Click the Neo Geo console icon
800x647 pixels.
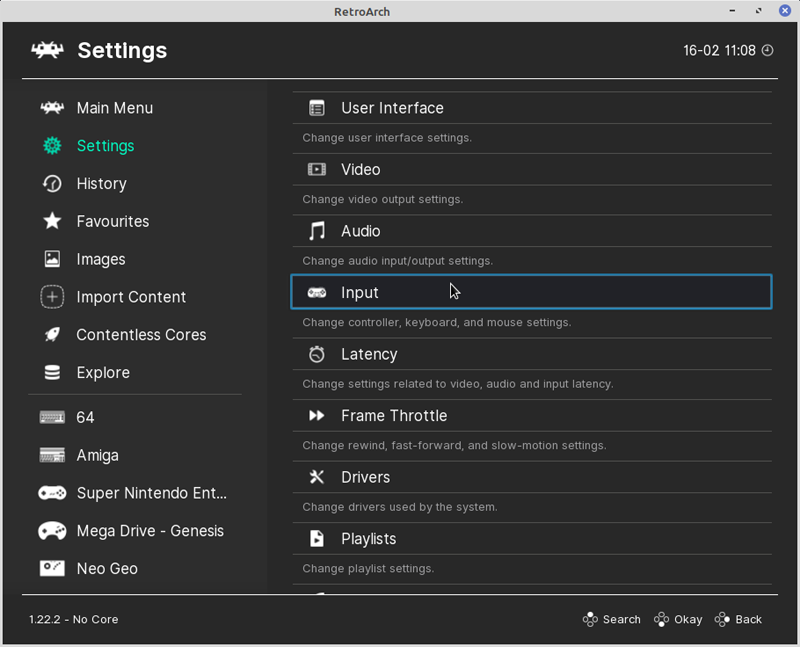click(52, 568)
